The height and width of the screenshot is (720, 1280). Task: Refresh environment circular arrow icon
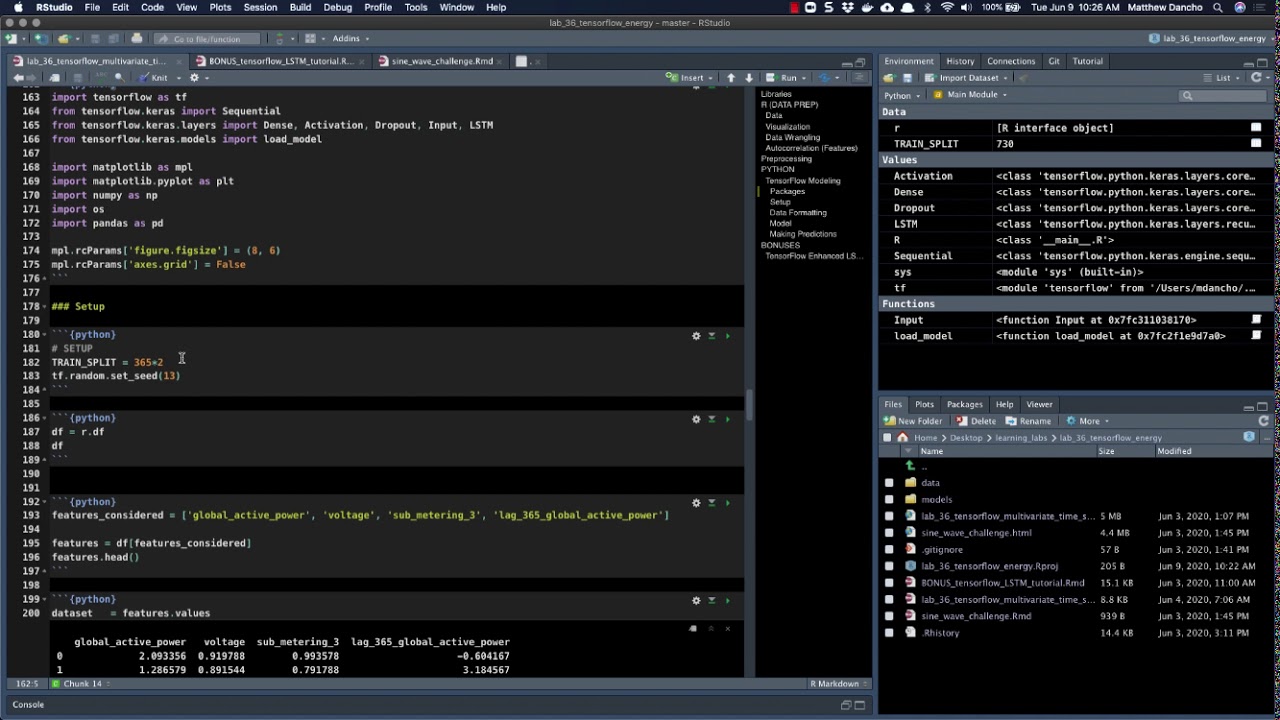tap(1256, 78)
